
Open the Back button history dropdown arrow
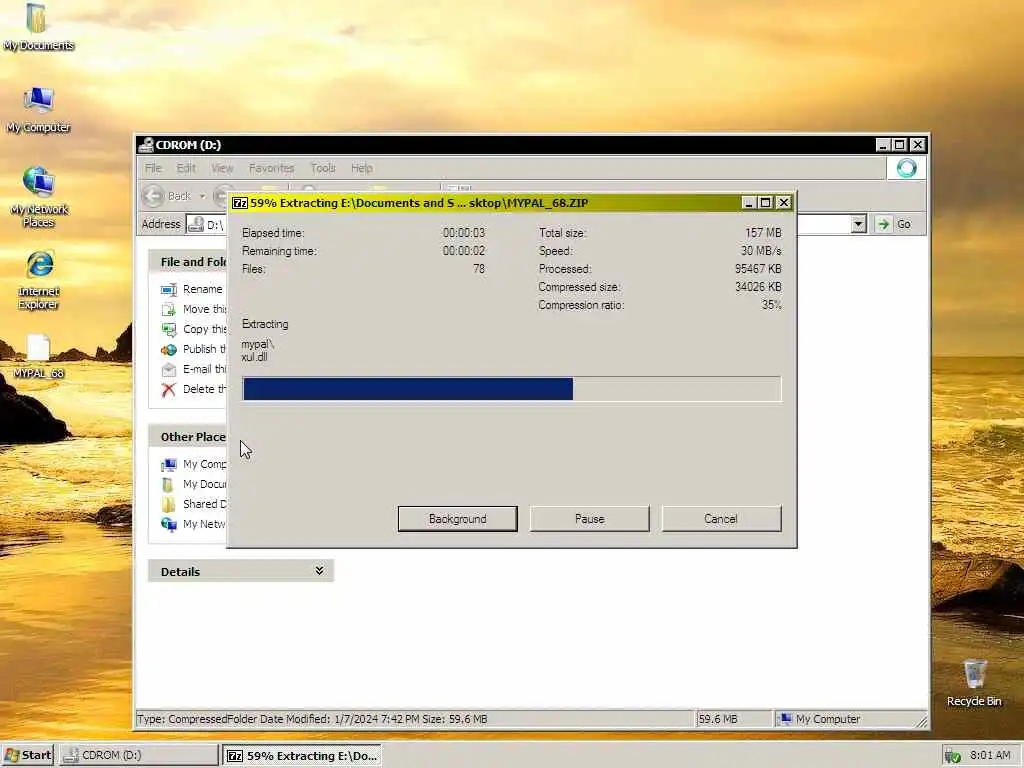click(202, 196)
